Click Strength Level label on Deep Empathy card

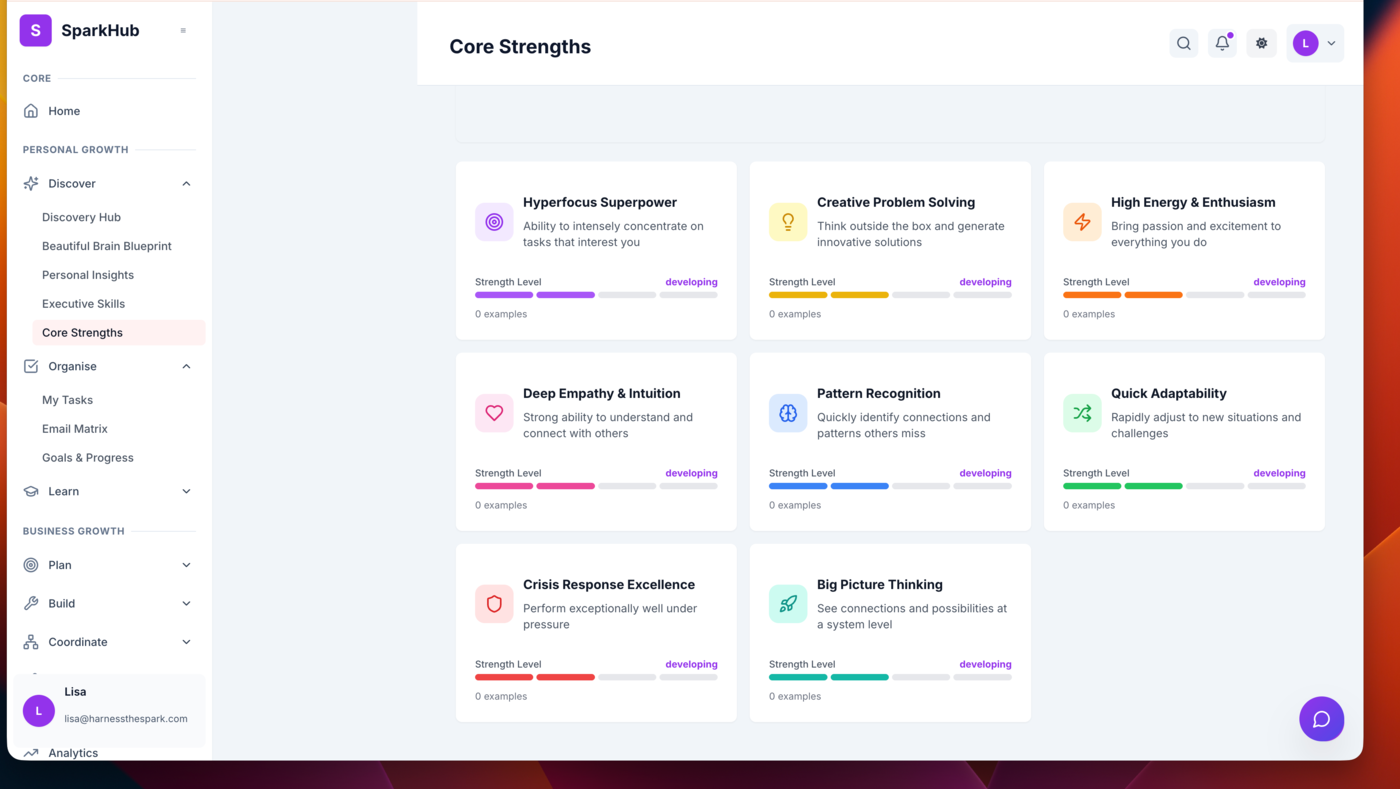click(508, 473)
